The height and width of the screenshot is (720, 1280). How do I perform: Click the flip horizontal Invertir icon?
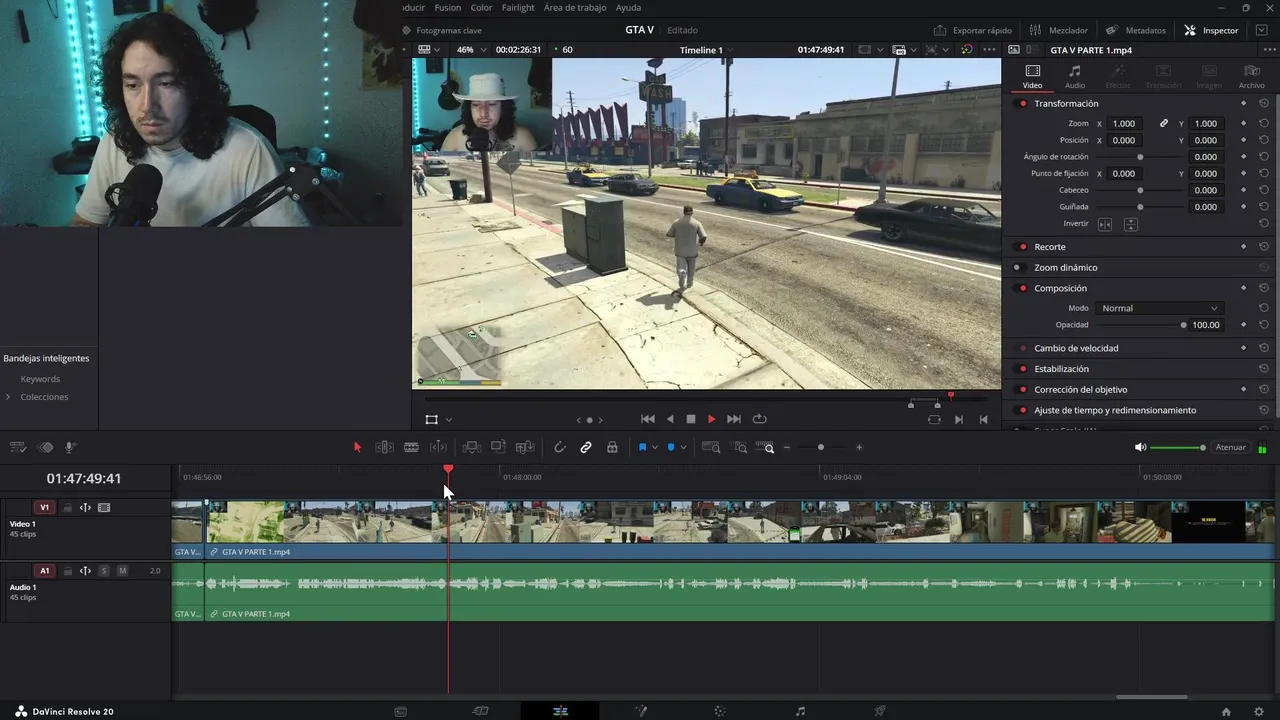1105,224
